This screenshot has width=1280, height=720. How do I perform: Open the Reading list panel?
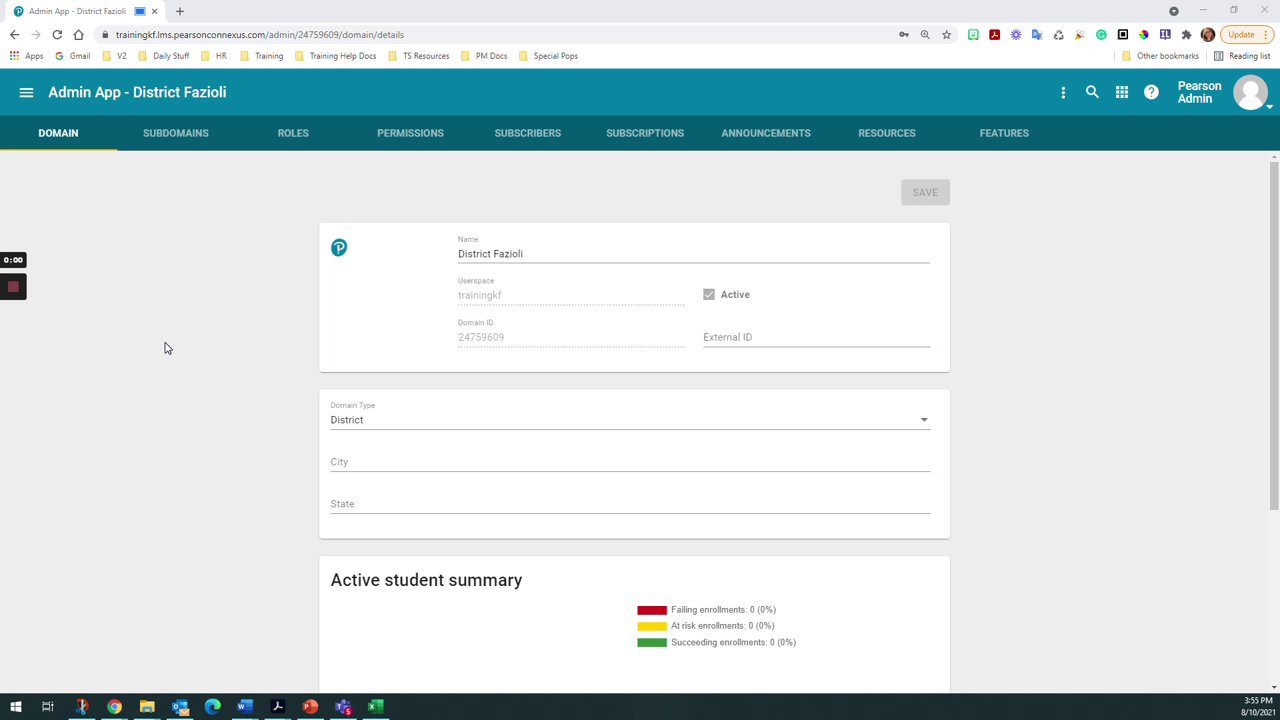coord(1242,56)
